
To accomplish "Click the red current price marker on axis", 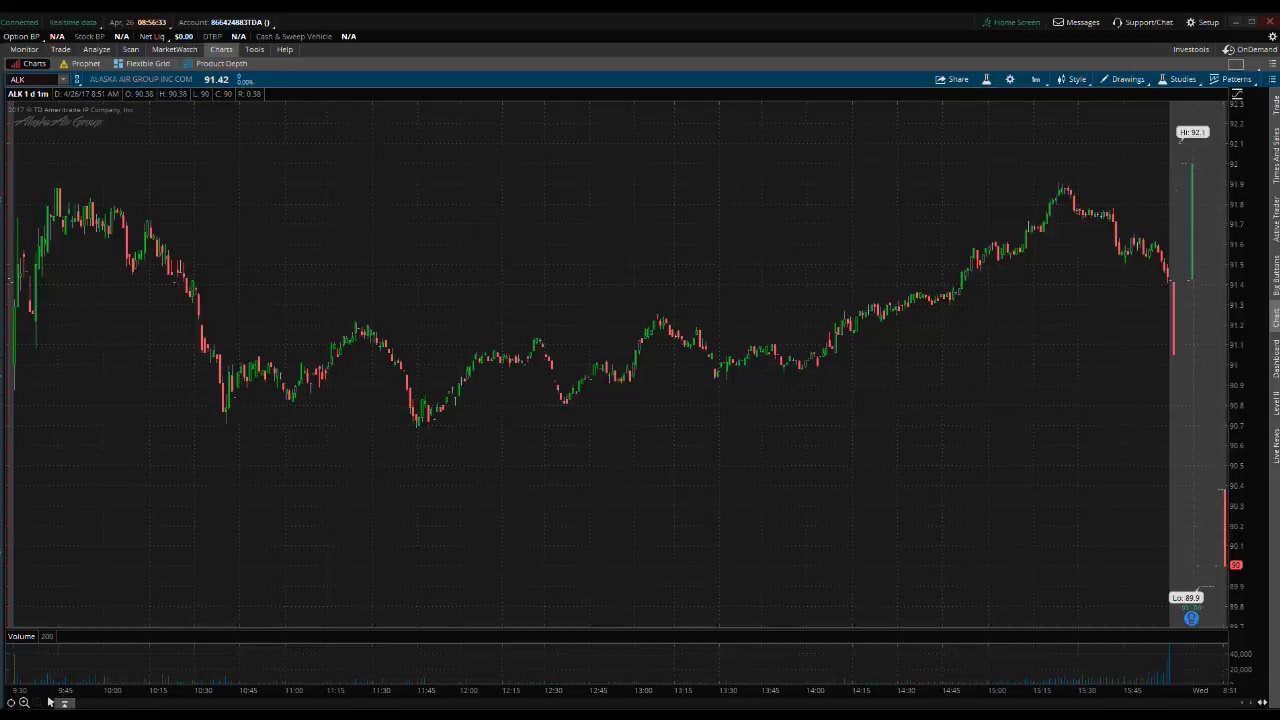I will 1236,566.
